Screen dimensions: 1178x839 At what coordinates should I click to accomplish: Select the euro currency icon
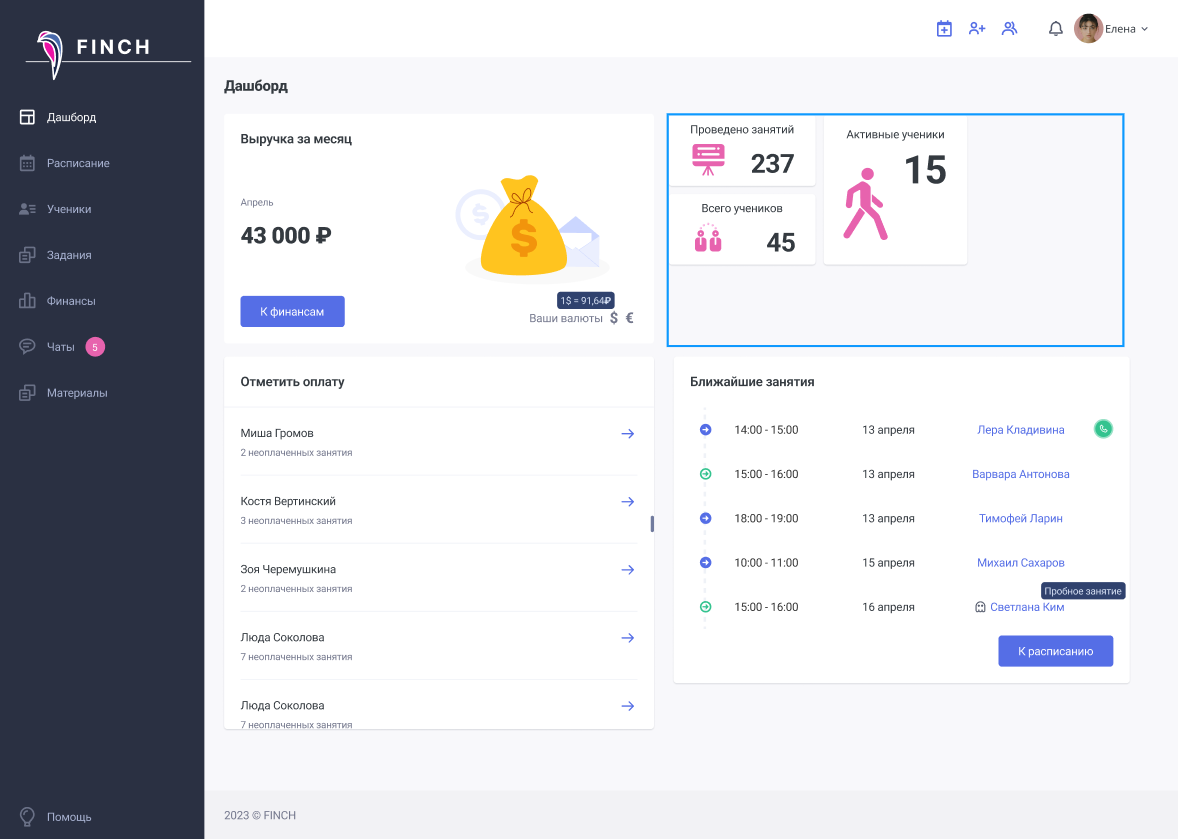(630, 318)
